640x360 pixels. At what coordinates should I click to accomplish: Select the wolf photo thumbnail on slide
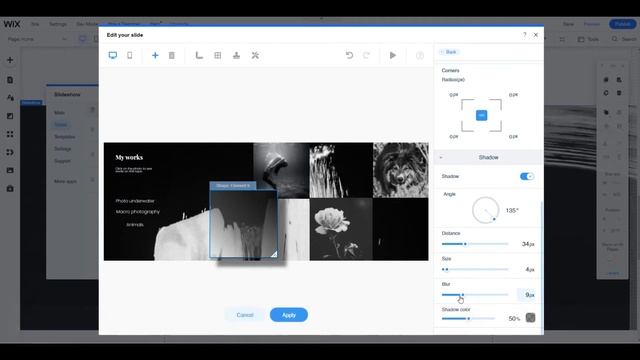[401, 170]
